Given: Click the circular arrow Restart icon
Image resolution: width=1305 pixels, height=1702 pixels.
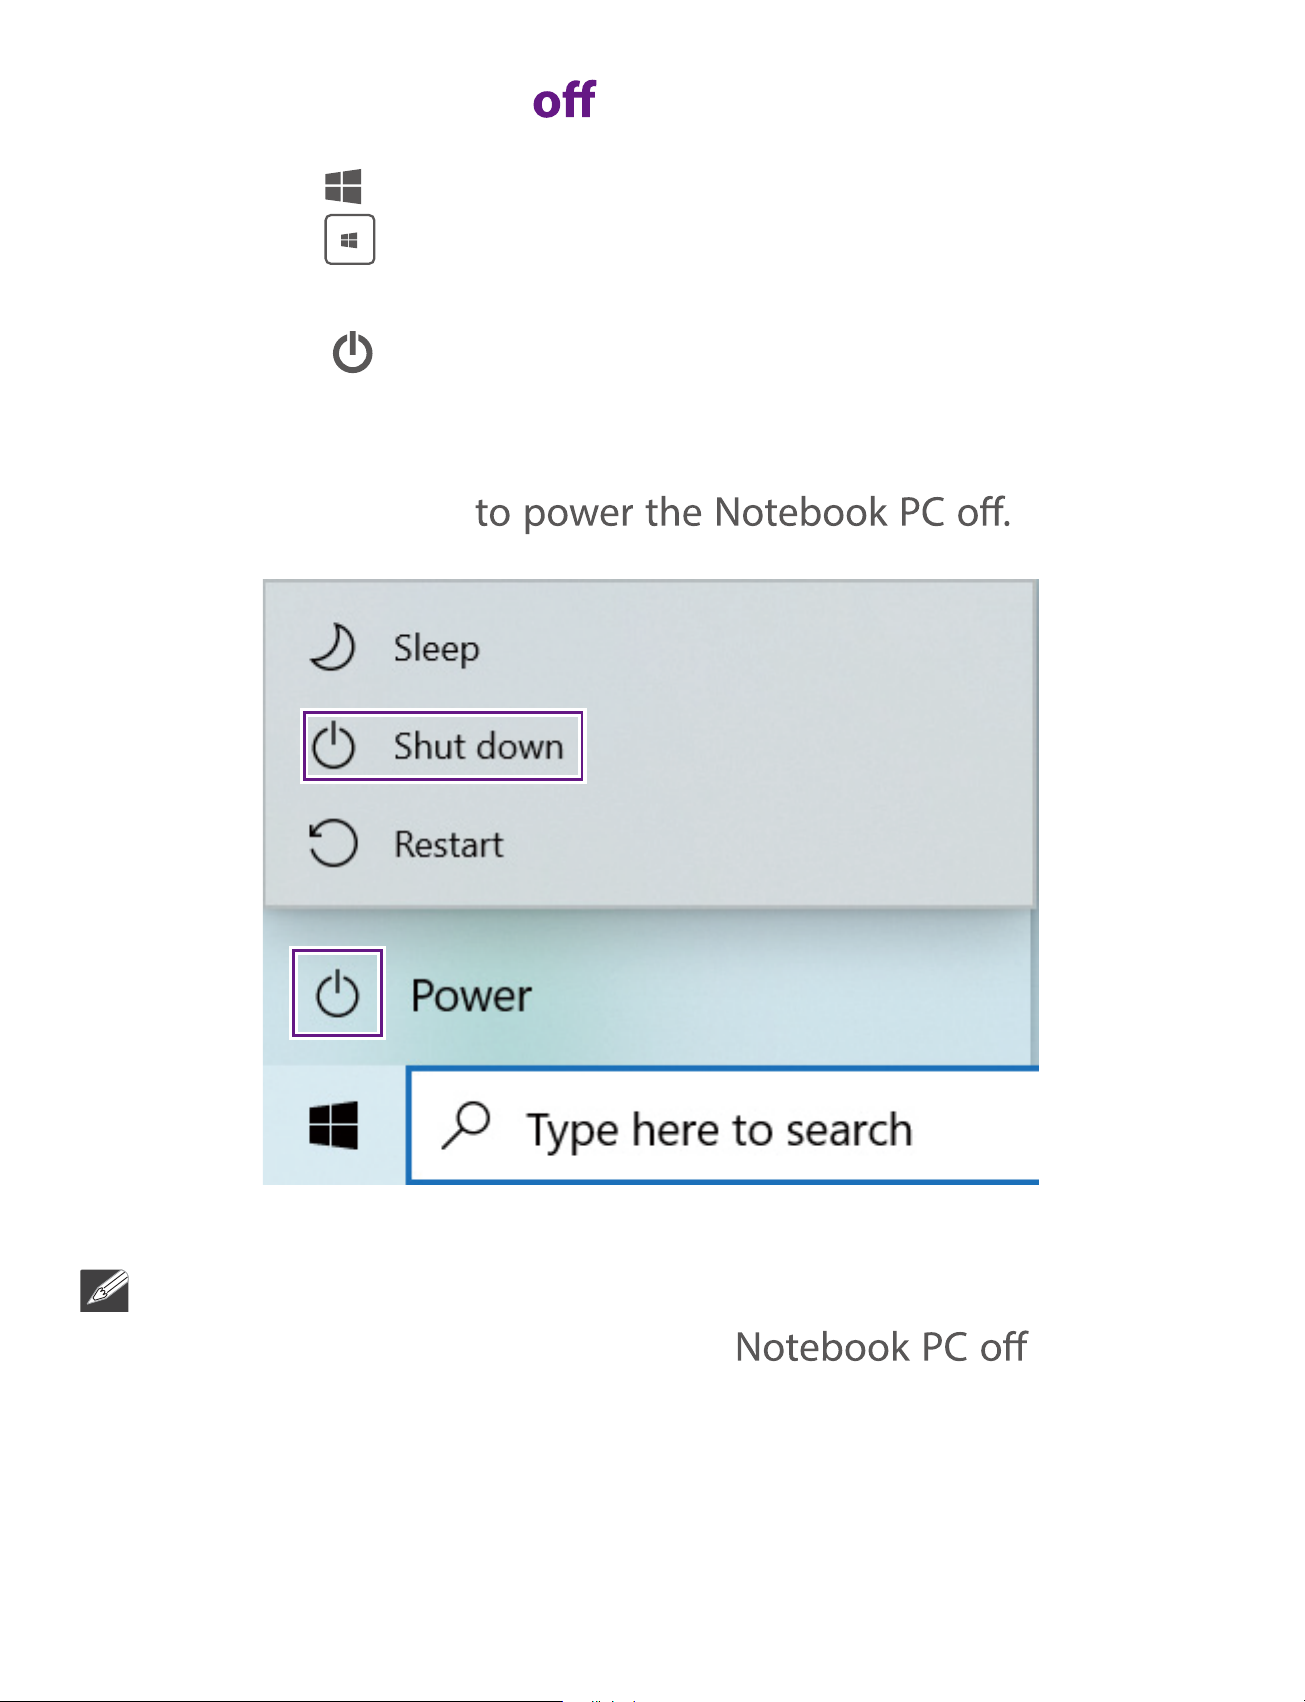Looking at the screenshot, I should [x=332, y=844].
